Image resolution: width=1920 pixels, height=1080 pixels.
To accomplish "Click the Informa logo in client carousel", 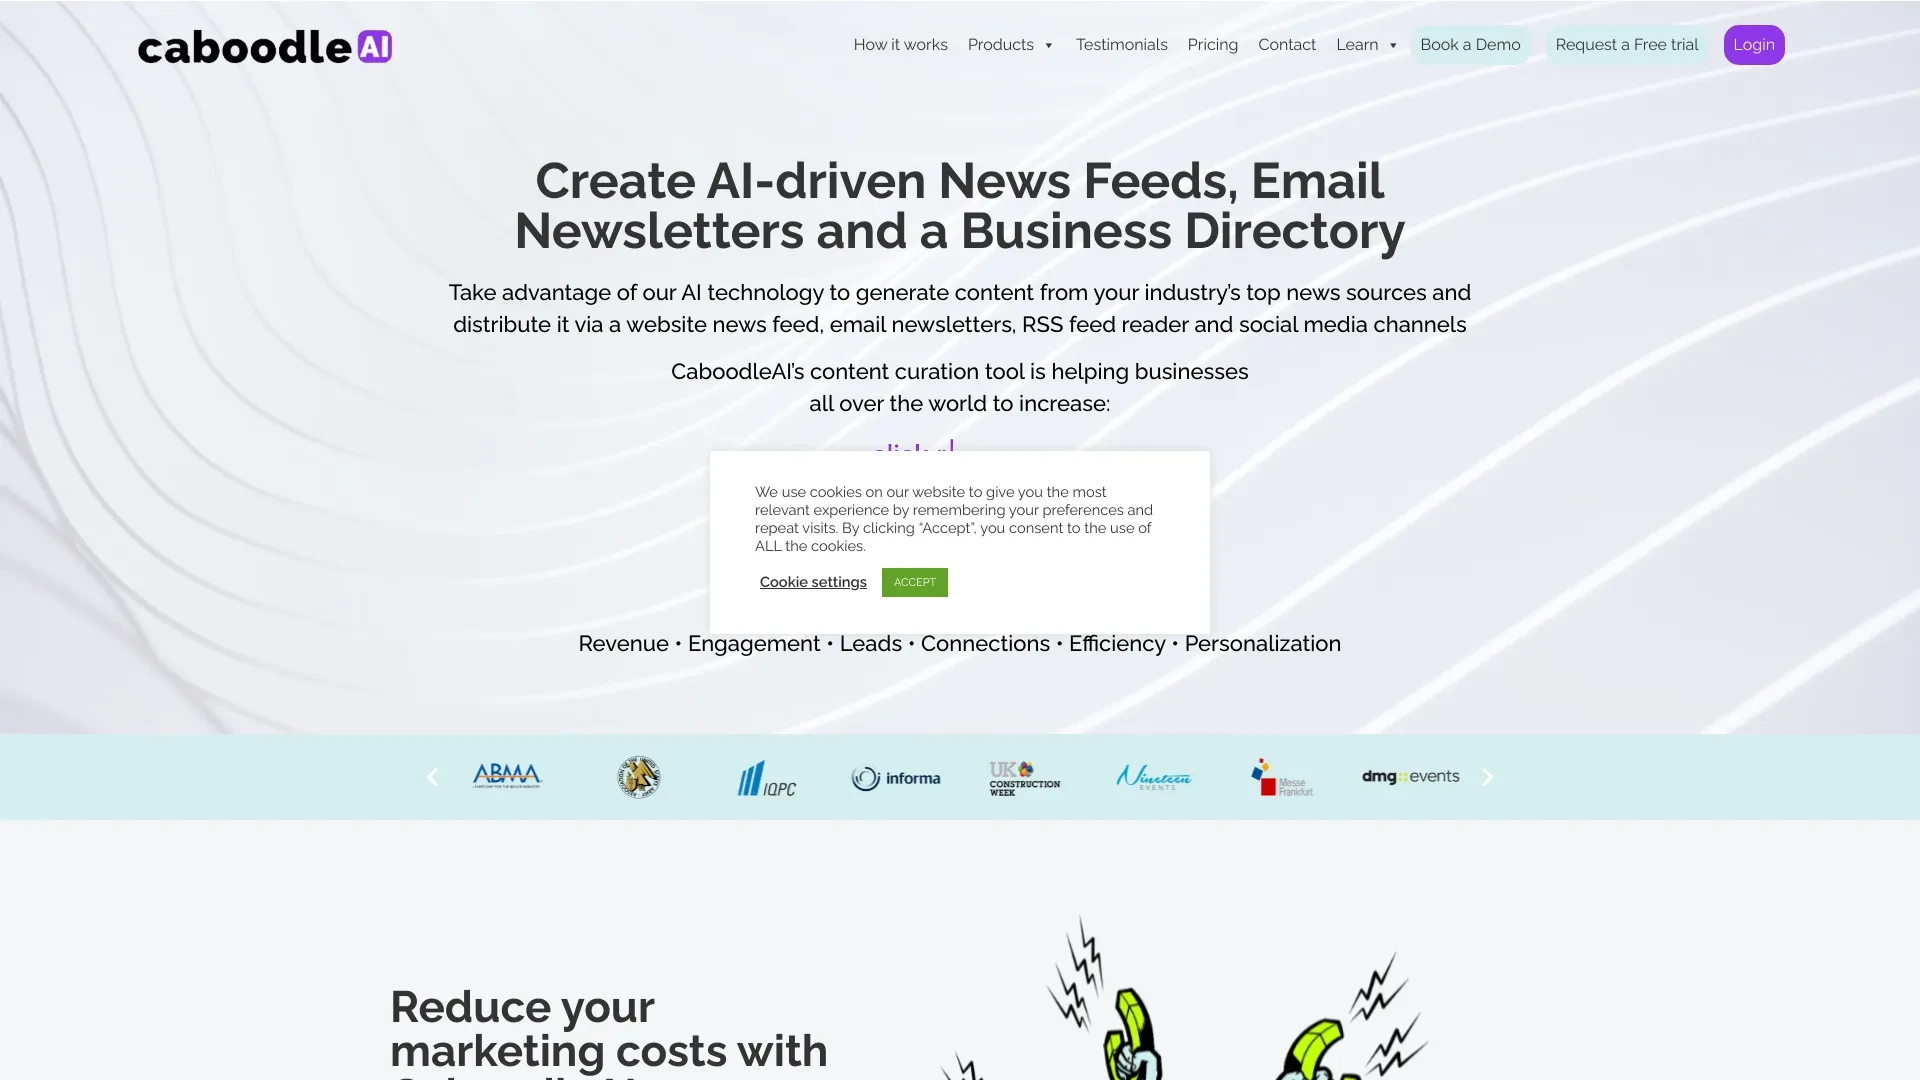I will click(x=895, y=777).
